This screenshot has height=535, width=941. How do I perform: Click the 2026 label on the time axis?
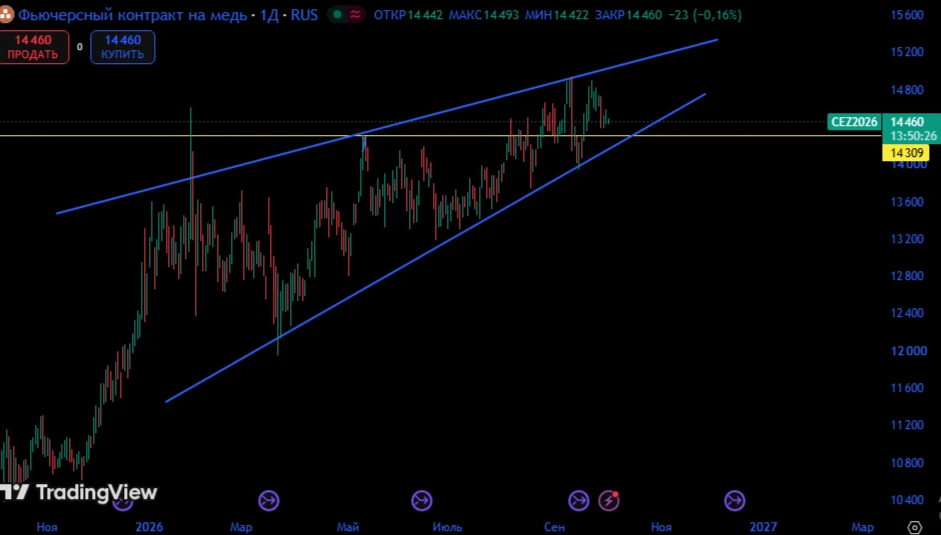(x=149, y=527)
